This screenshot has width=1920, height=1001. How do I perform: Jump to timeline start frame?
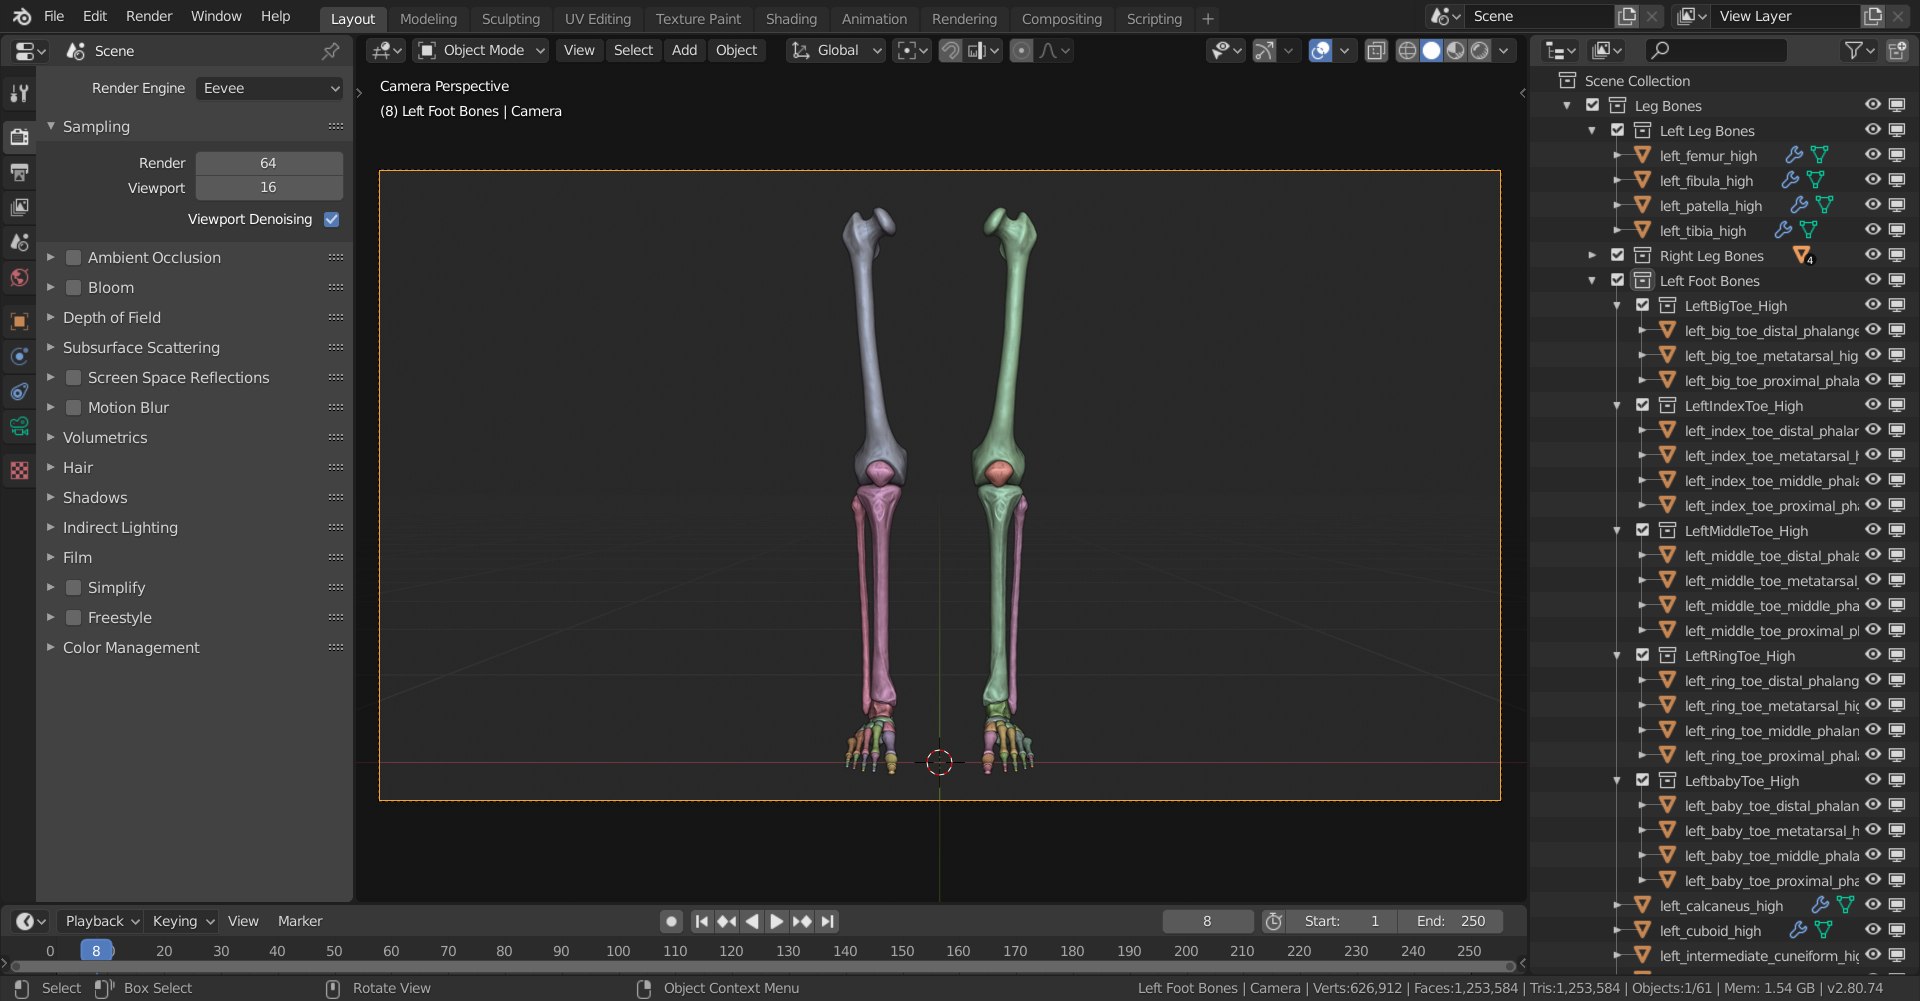coord(702,921)
